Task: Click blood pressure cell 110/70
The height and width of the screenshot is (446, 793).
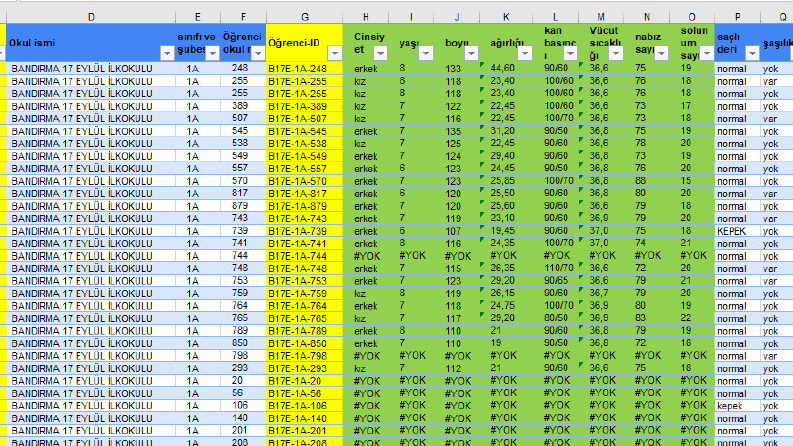Action: (555, 269)
